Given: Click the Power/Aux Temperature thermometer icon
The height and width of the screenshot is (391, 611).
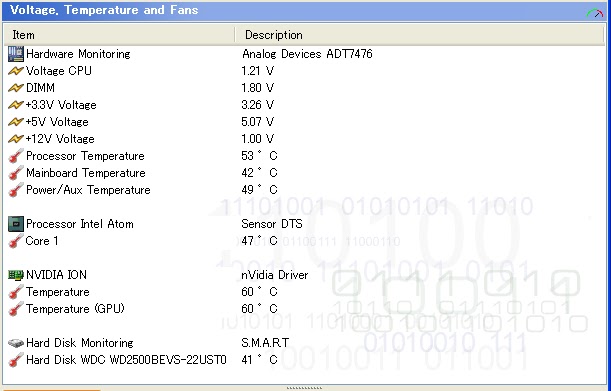Looking at the screenshot, I should tap(16, 190).
